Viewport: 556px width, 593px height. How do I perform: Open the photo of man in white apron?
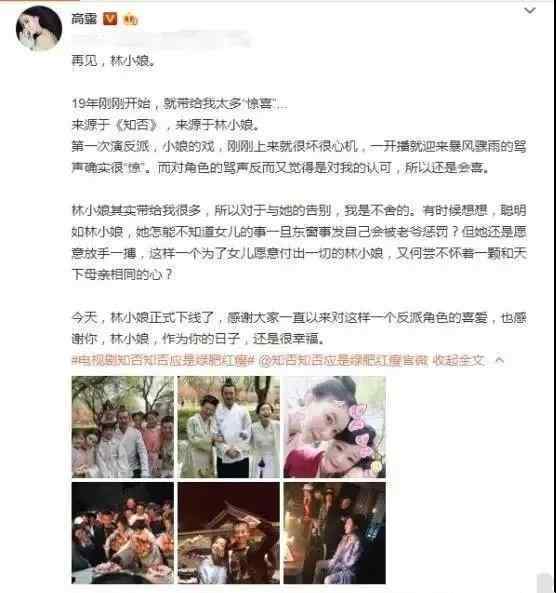click(229, 427)
